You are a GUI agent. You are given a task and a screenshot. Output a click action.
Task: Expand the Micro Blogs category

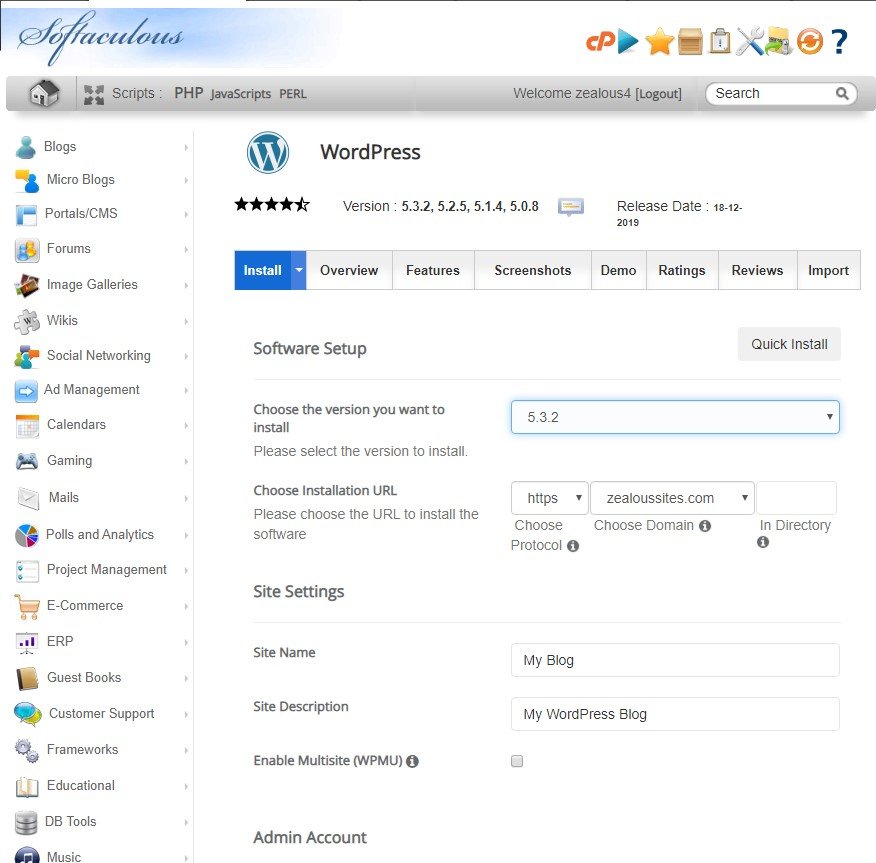pos(186,180)
